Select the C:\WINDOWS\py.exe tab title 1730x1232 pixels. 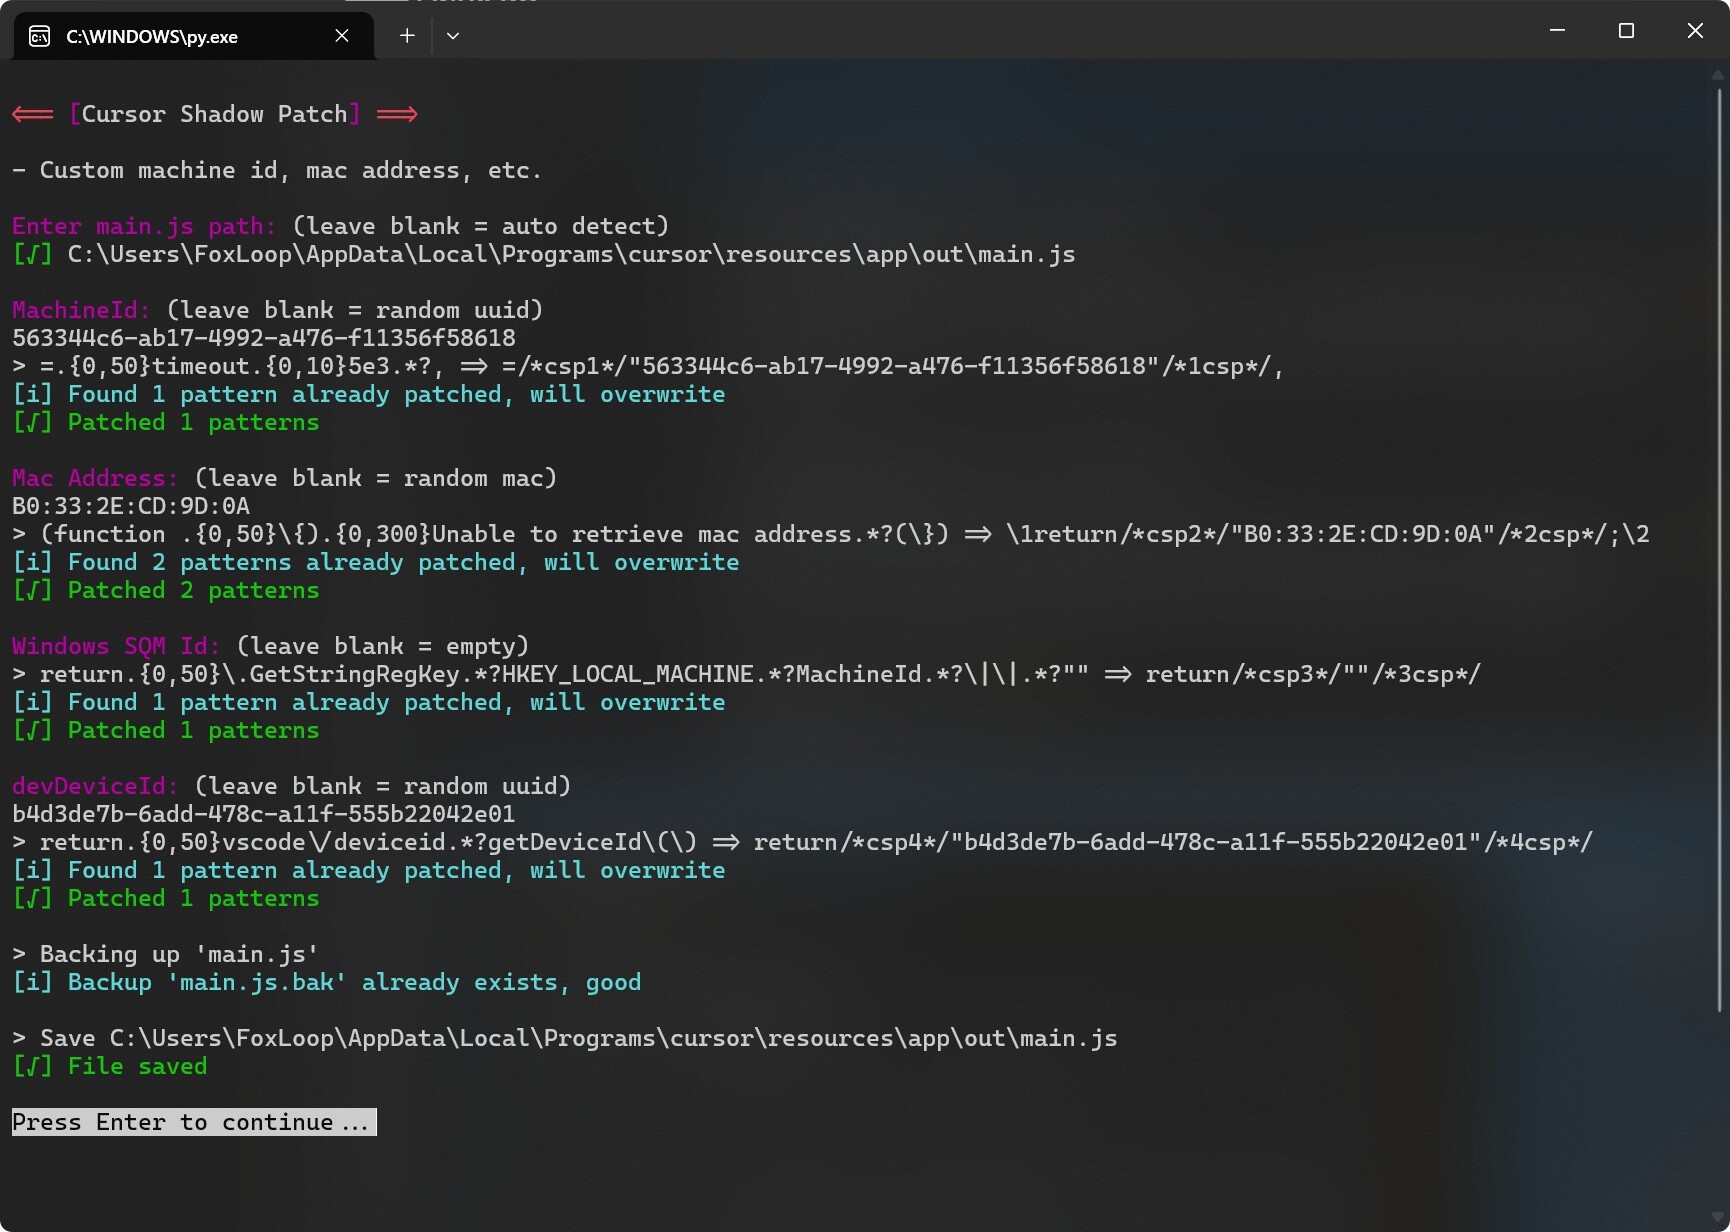(152, 37)
